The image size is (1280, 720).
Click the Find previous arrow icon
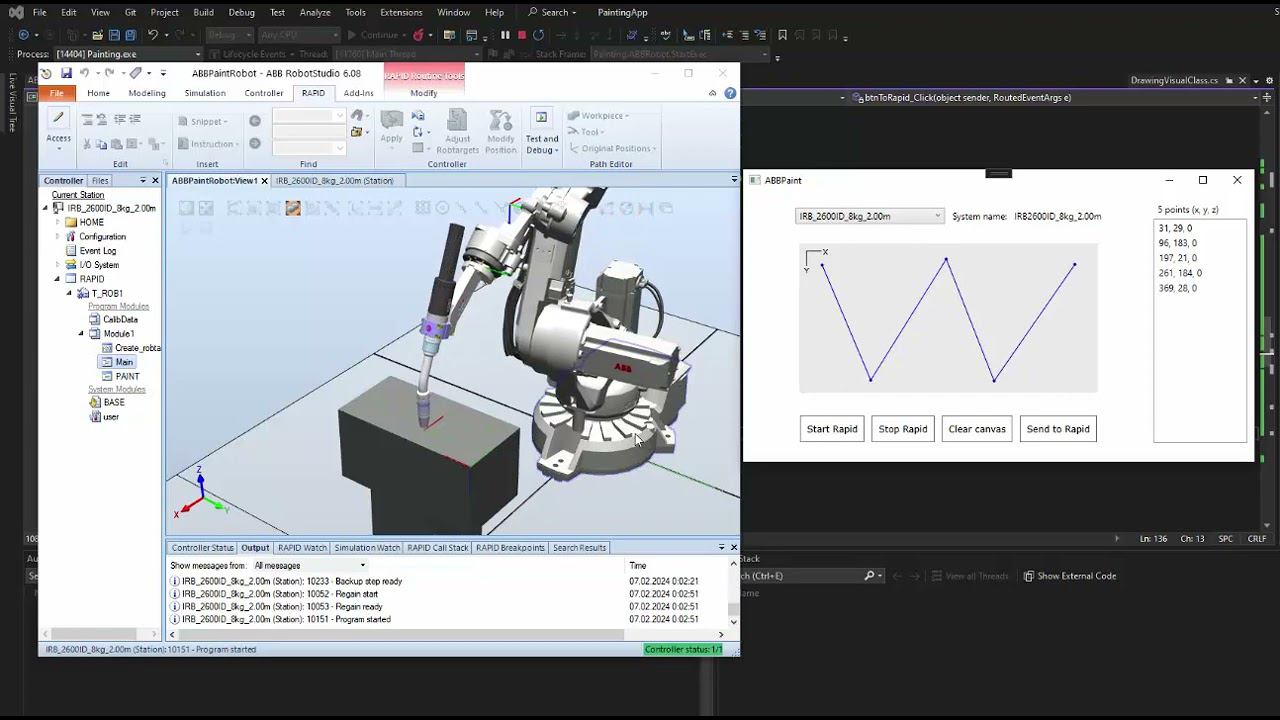click(x=255, y=121)
